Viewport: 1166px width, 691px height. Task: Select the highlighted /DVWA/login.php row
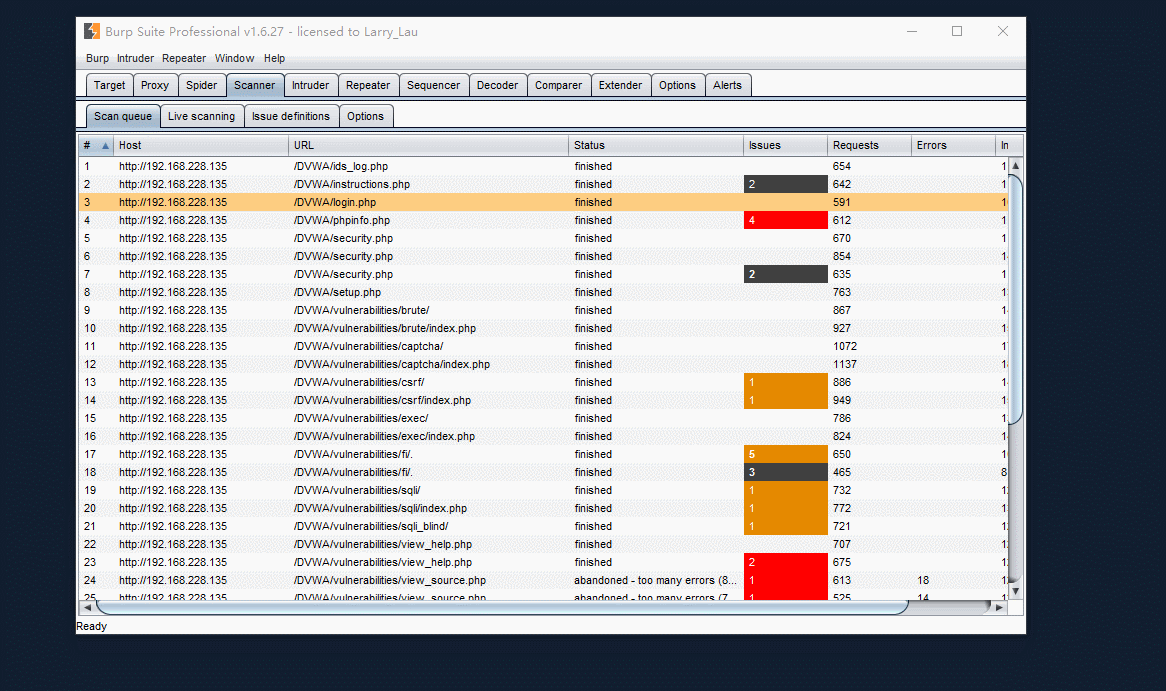point(544,202)
